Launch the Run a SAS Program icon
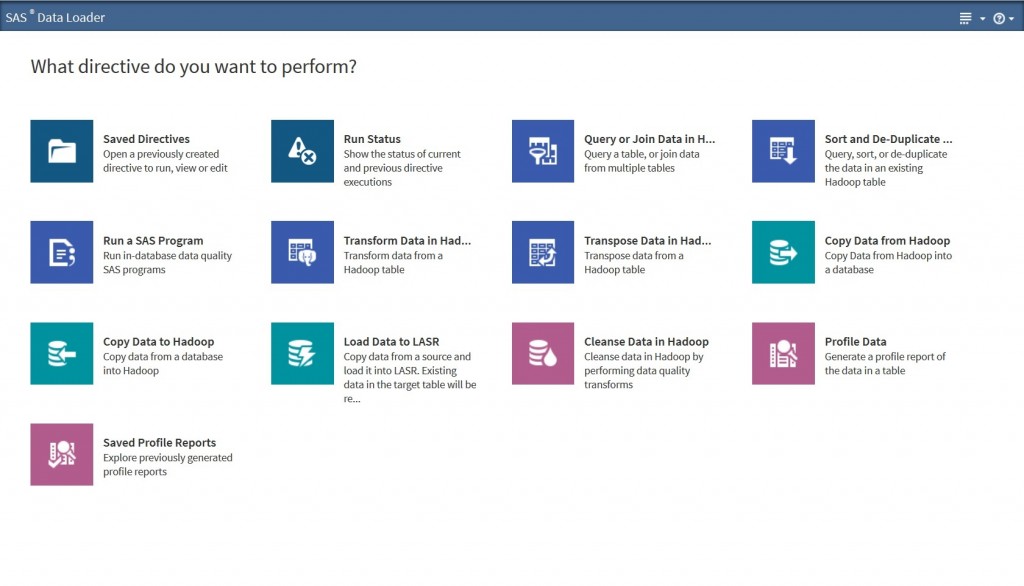The height and width of the screenshot is (586, 1024). [x=61, y=252]
